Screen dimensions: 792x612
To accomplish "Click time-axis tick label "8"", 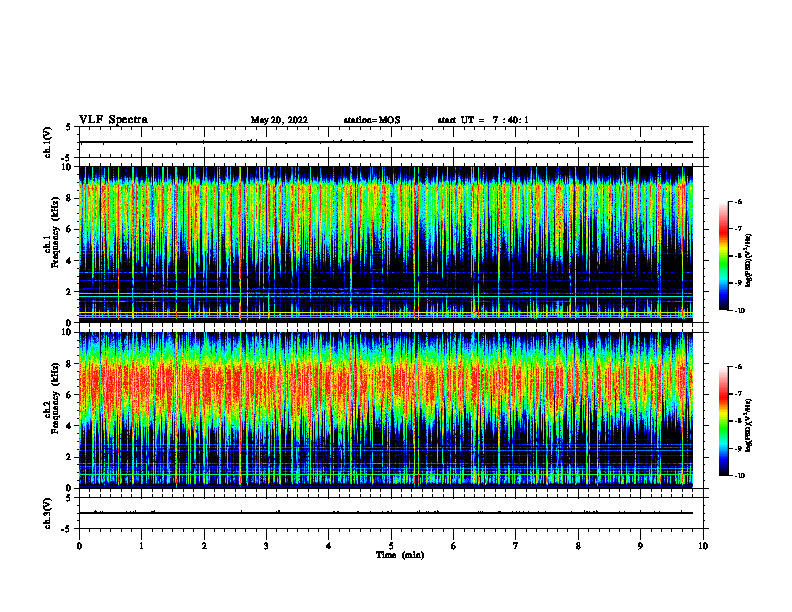I will 578,546.
